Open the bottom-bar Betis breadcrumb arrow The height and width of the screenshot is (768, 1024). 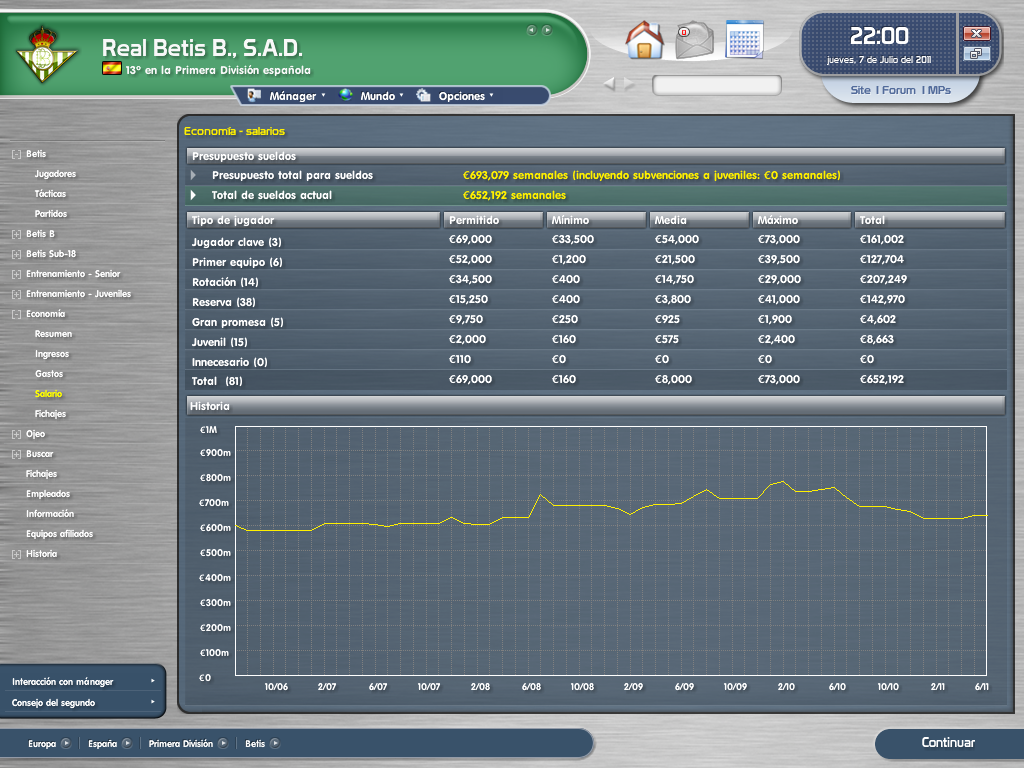pos(275,743)
